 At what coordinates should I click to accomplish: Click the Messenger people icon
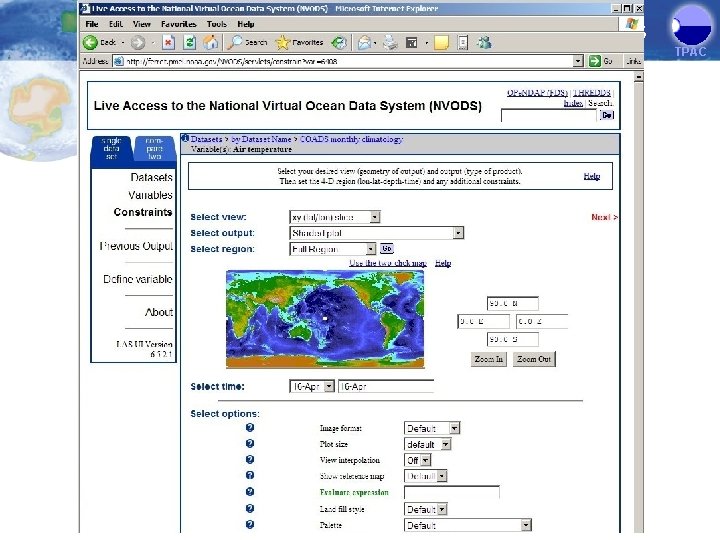[484, 43]
